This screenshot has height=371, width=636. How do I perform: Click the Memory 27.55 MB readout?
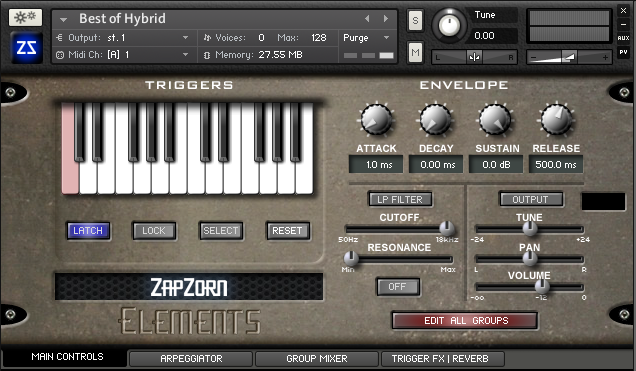(x=280, y=55)
